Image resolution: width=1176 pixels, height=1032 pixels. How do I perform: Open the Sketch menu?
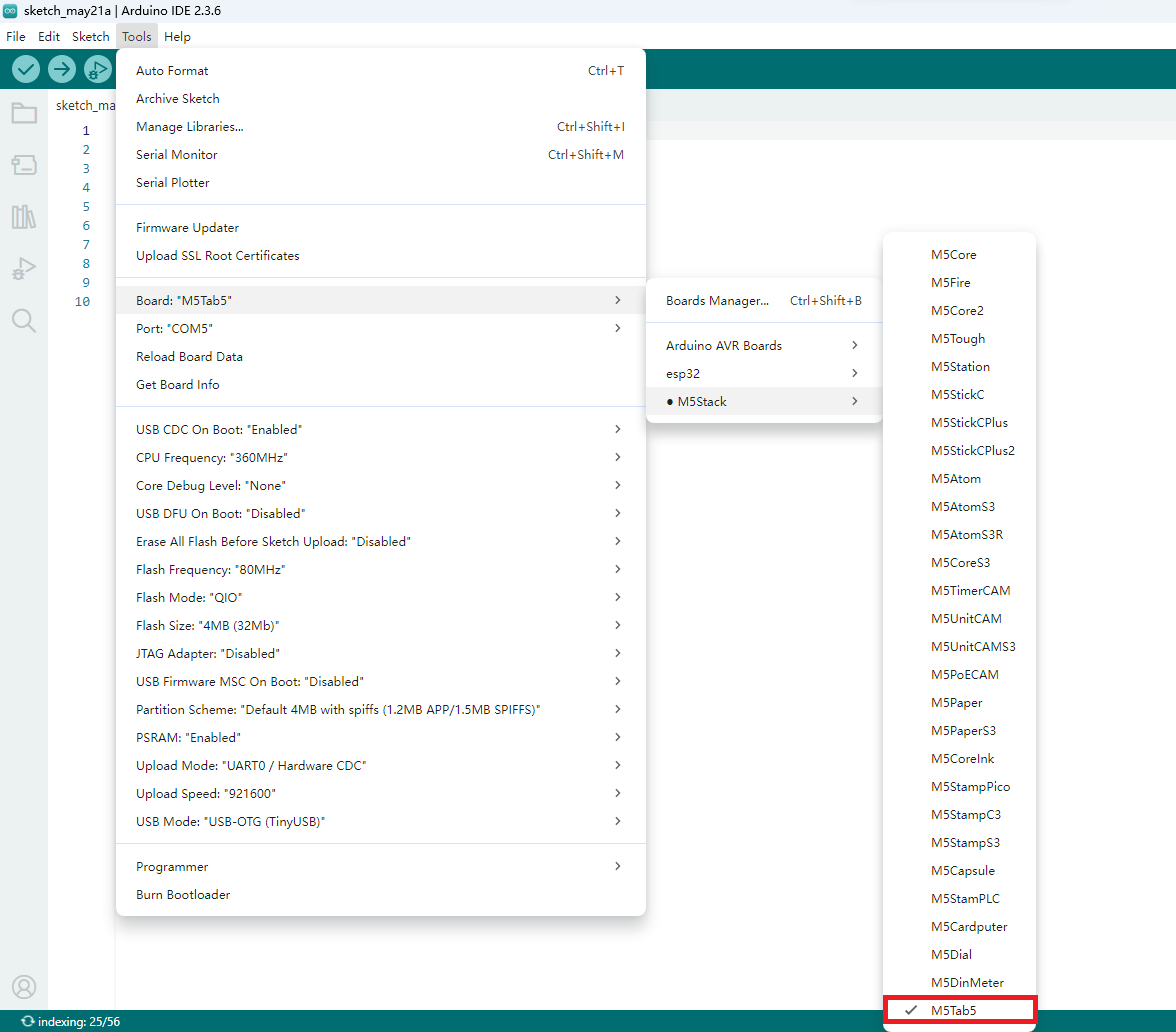click(91, 36)
